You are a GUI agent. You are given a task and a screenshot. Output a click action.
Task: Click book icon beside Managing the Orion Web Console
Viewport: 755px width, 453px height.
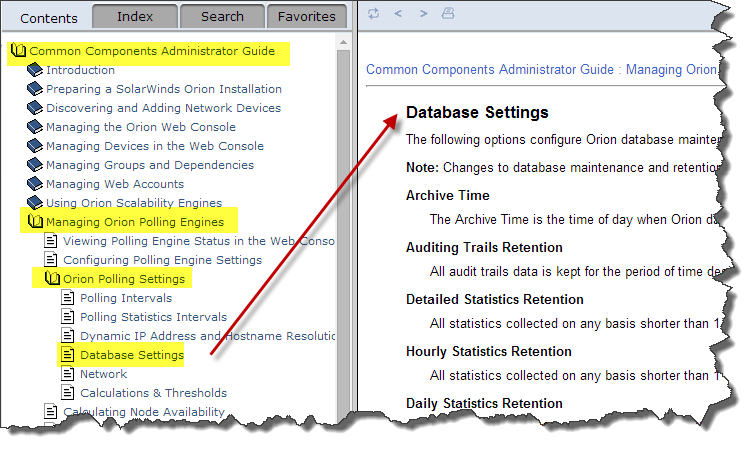coord(35,127)
